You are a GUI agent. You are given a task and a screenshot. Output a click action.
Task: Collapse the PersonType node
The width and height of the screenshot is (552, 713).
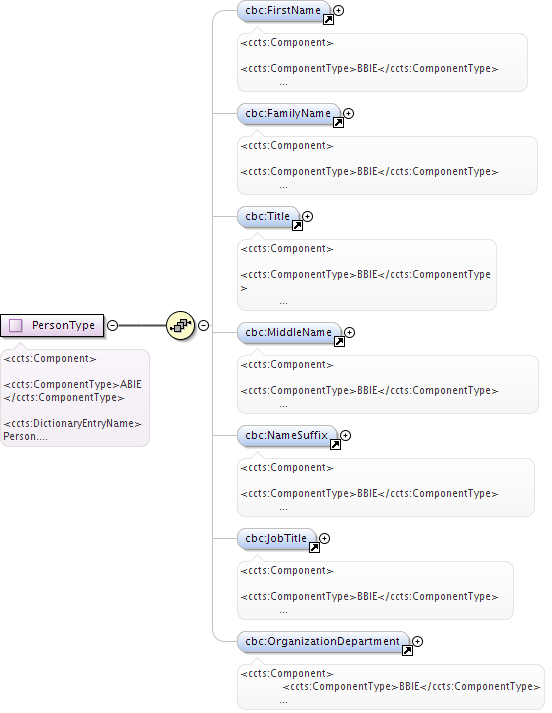[112, 326]
